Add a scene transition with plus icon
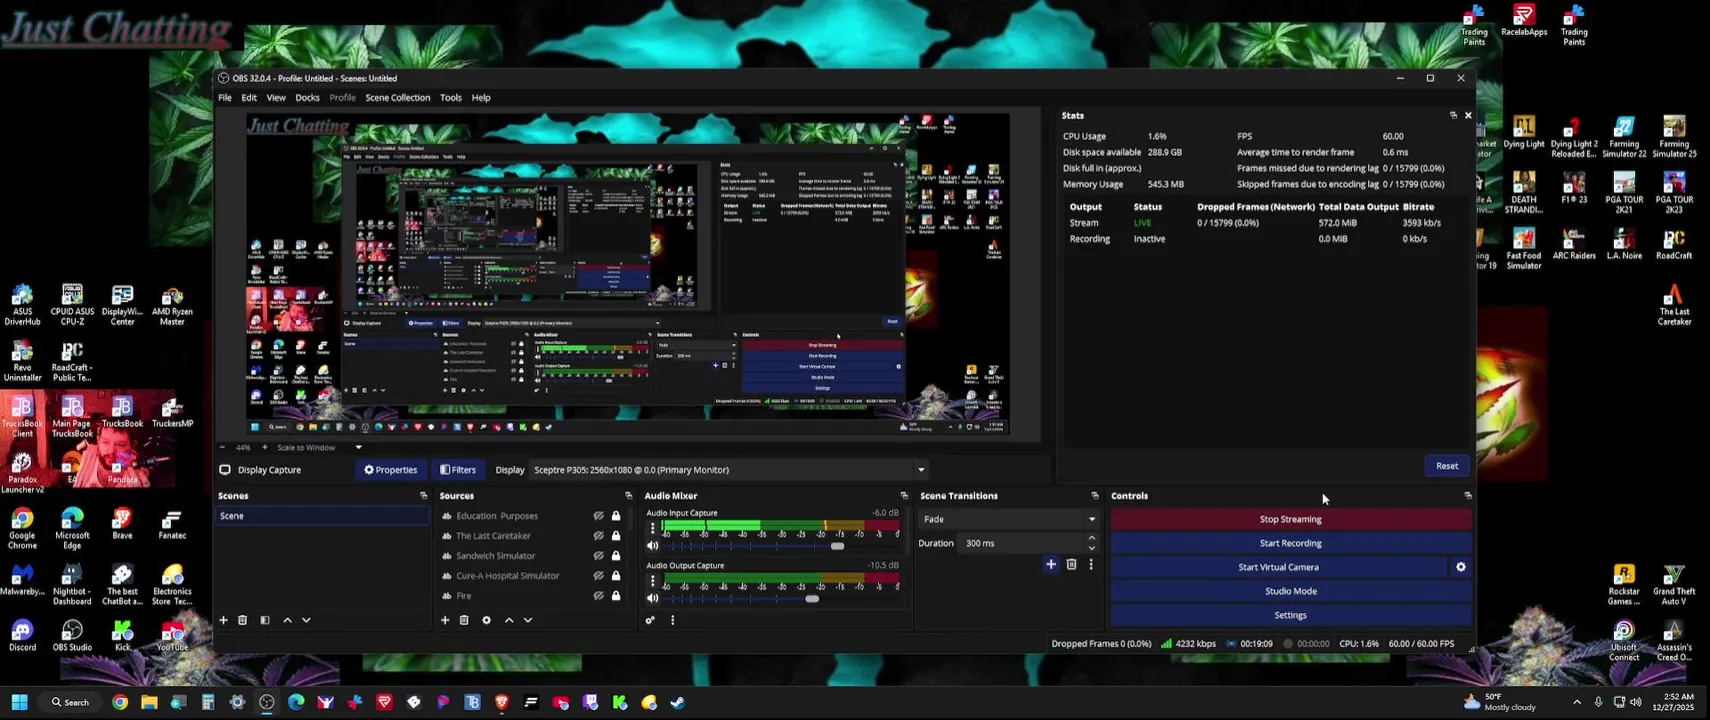1710x720 pixels. [1051, 565]
